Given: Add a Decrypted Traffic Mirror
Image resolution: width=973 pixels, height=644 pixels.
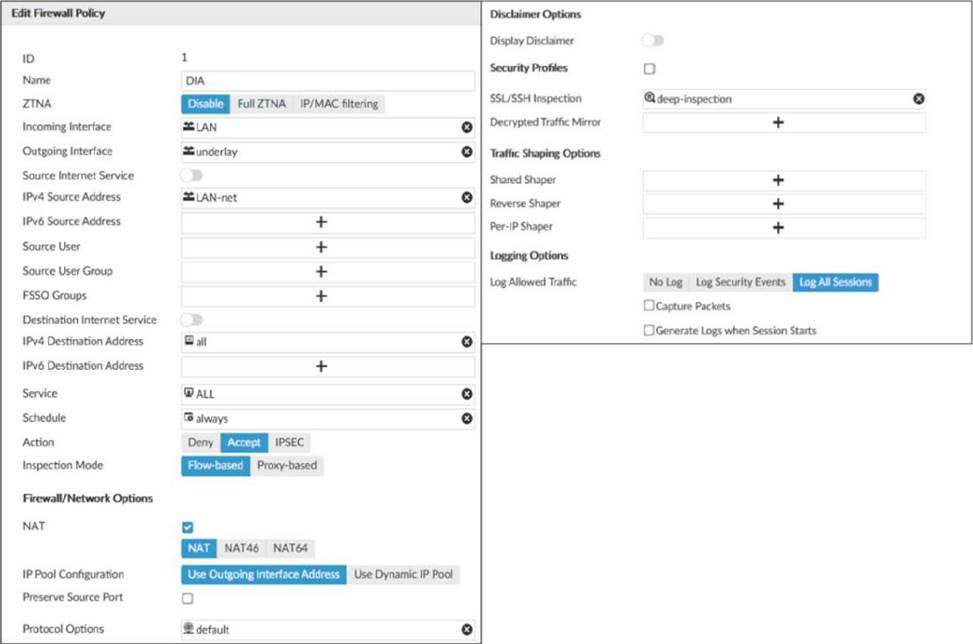Looking at the screenshot, I should (777, 123).
